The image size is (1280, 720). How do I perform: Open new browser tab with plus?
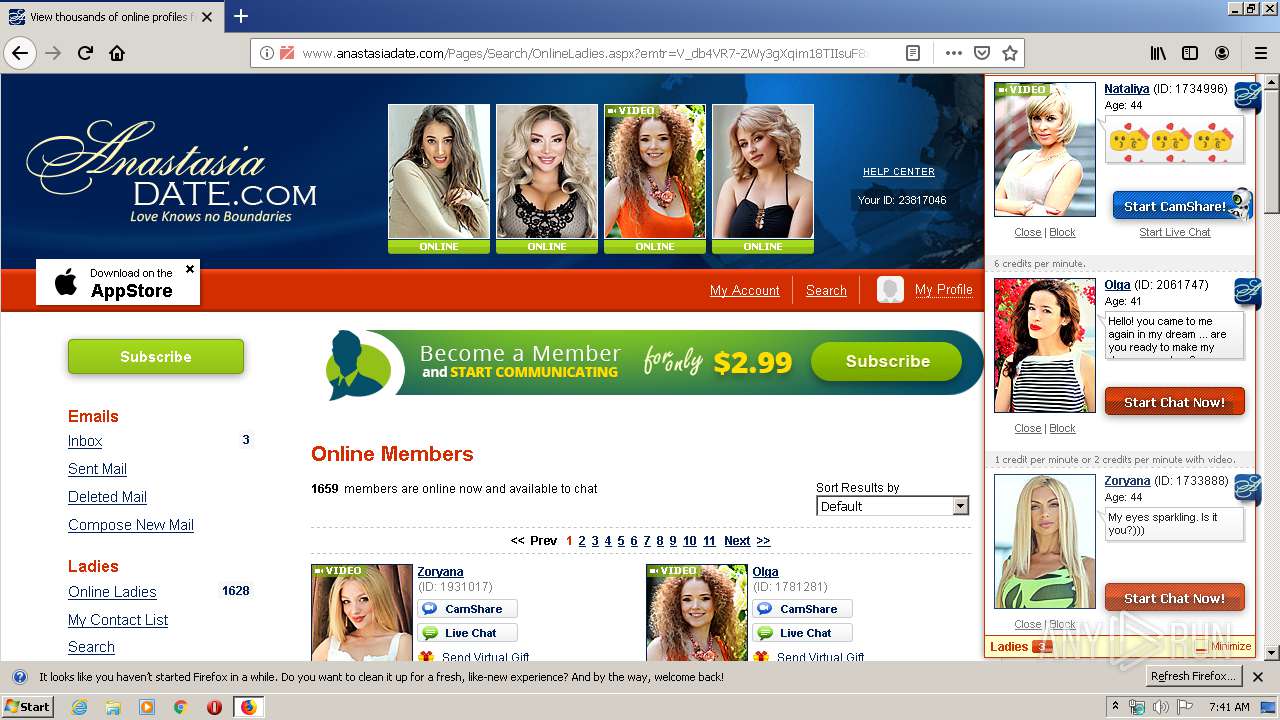point(241,16)
